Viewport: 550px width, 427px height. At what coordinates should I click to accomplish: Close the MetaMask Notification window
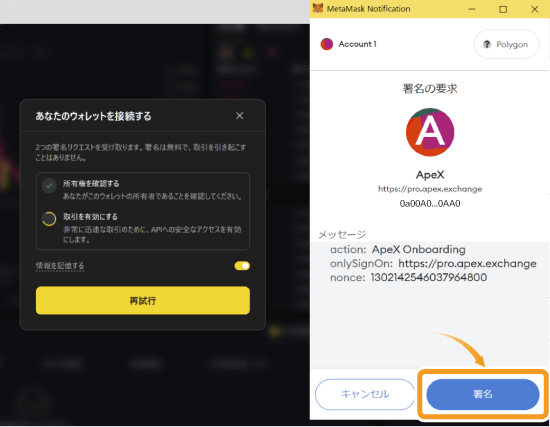(535, 9)
